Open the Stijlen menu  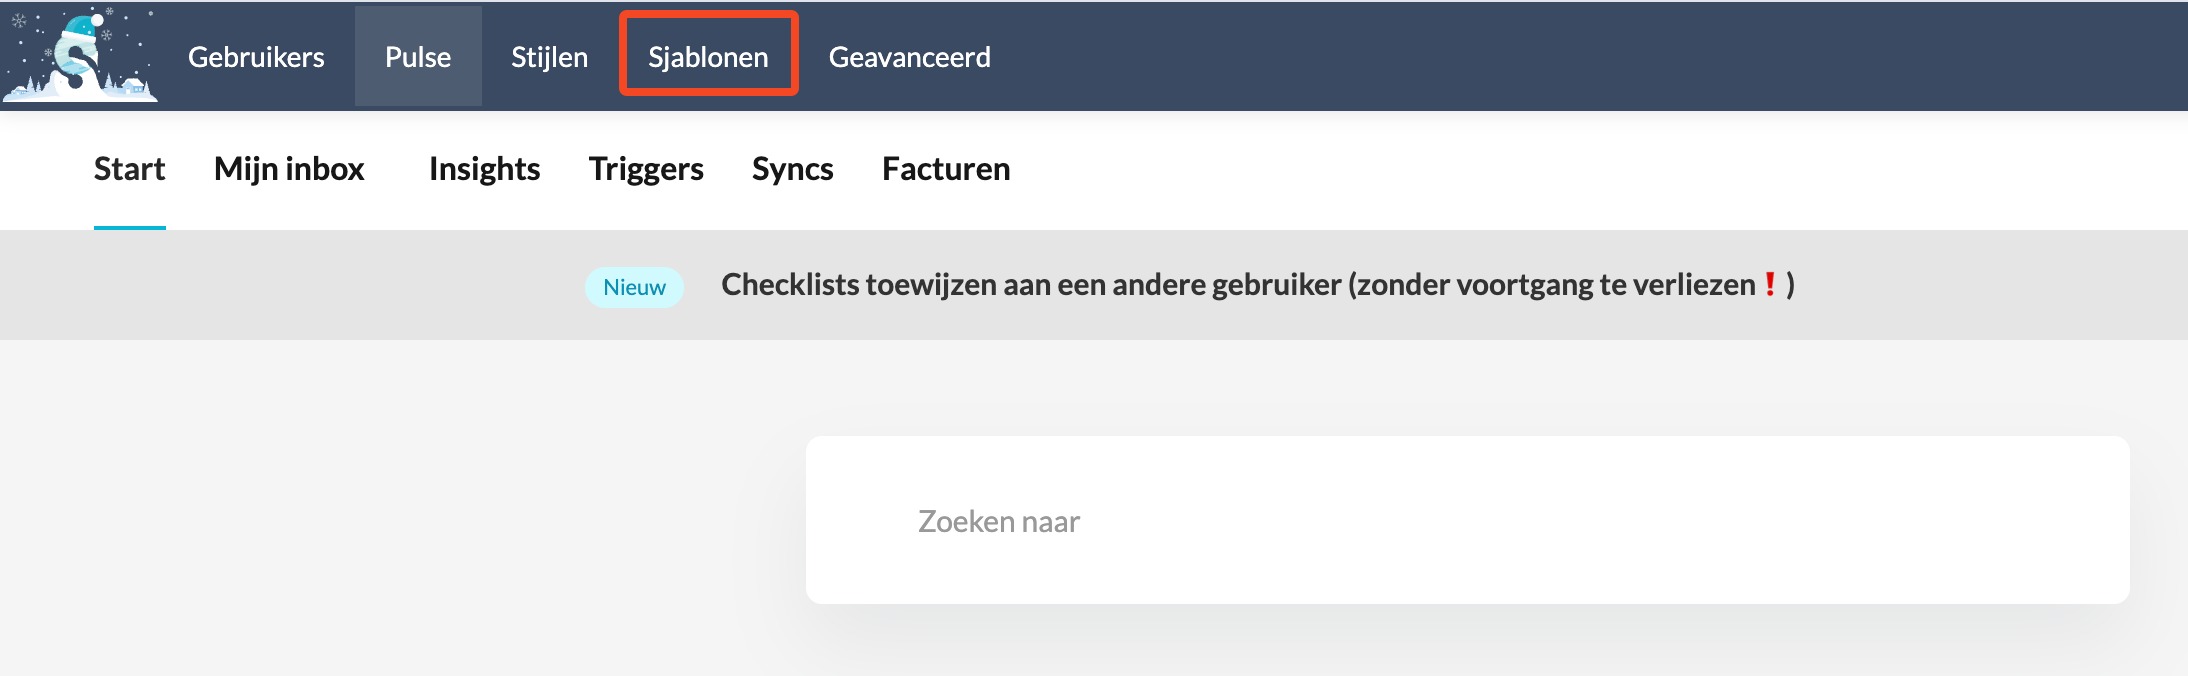(x=549, y=57)
